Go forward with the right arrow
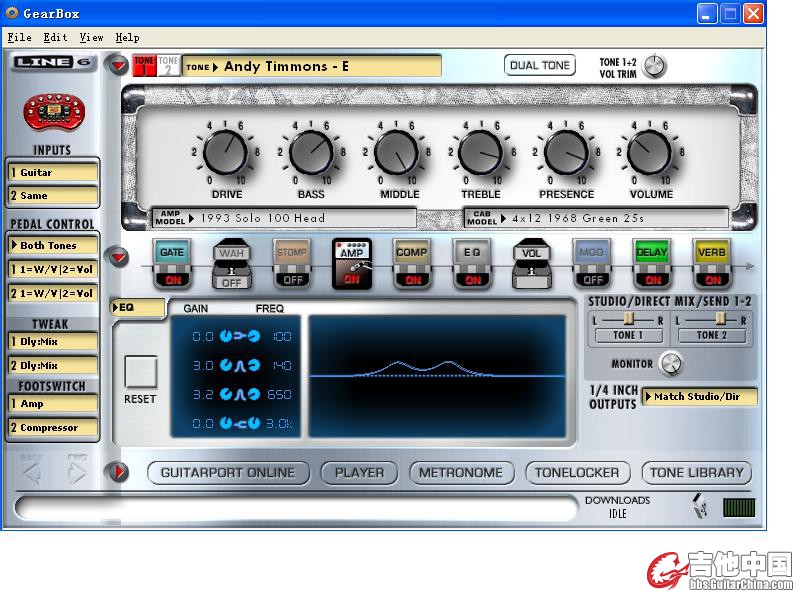The image size is (800, 600). coord(77,474)
